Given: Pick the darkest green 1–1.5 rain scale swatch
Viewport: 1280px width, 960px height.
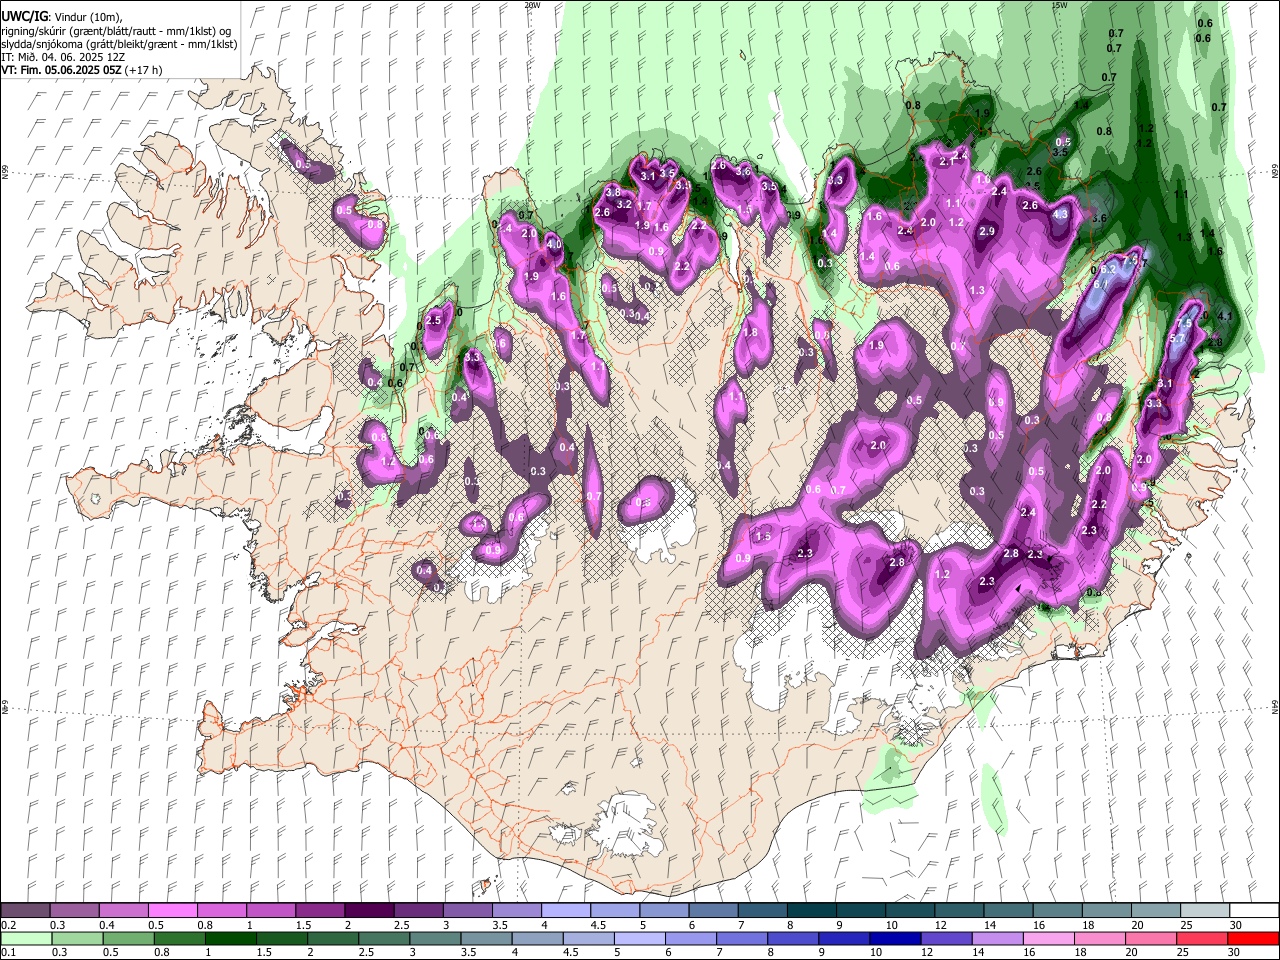Looking at the screenshot, I should click(230, 938).
